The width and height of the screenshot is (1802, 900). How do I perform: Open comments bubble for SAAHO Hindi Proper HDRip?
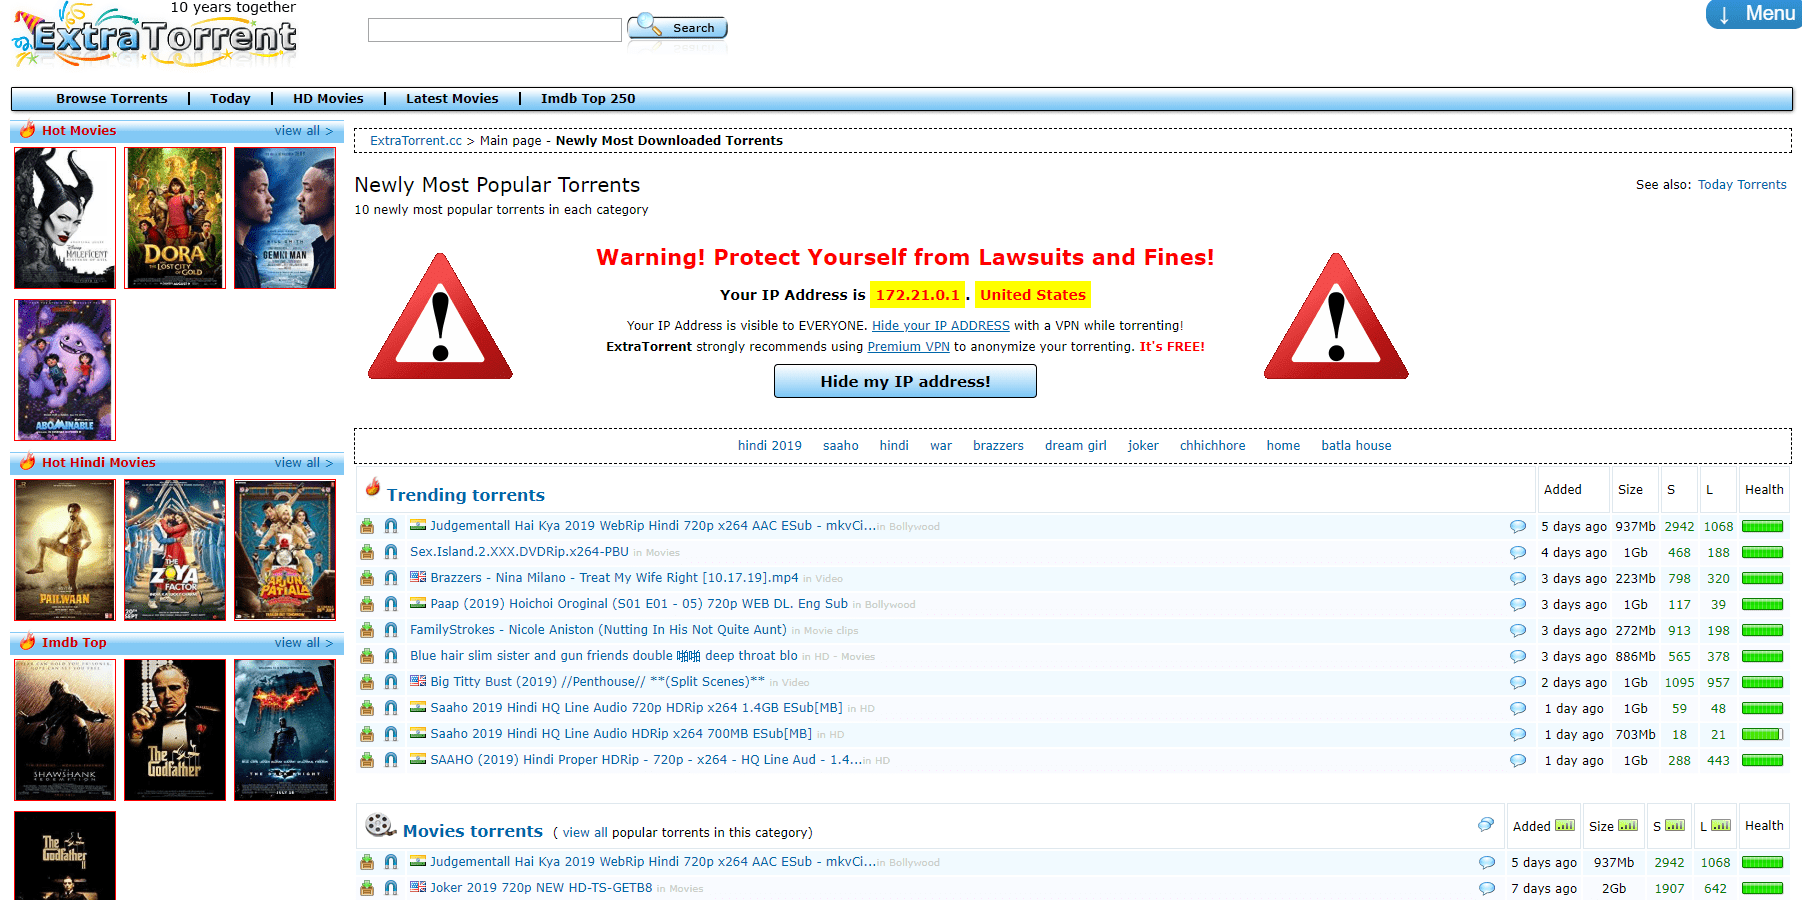[1518, 760]
